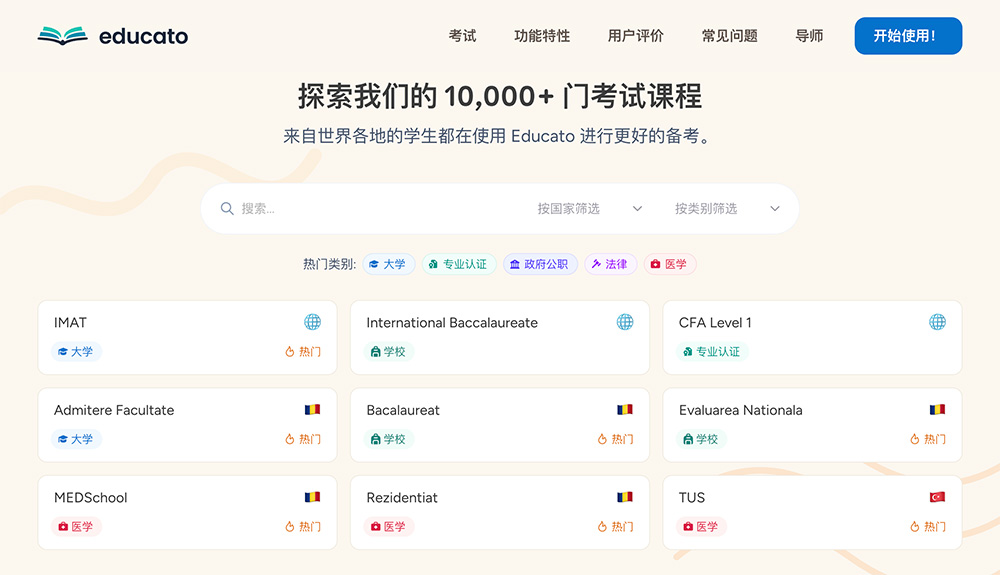This screenshot has width=1000, height=575.
Task: Filter by the 大学 popular category chip
Action: (388, 264)
